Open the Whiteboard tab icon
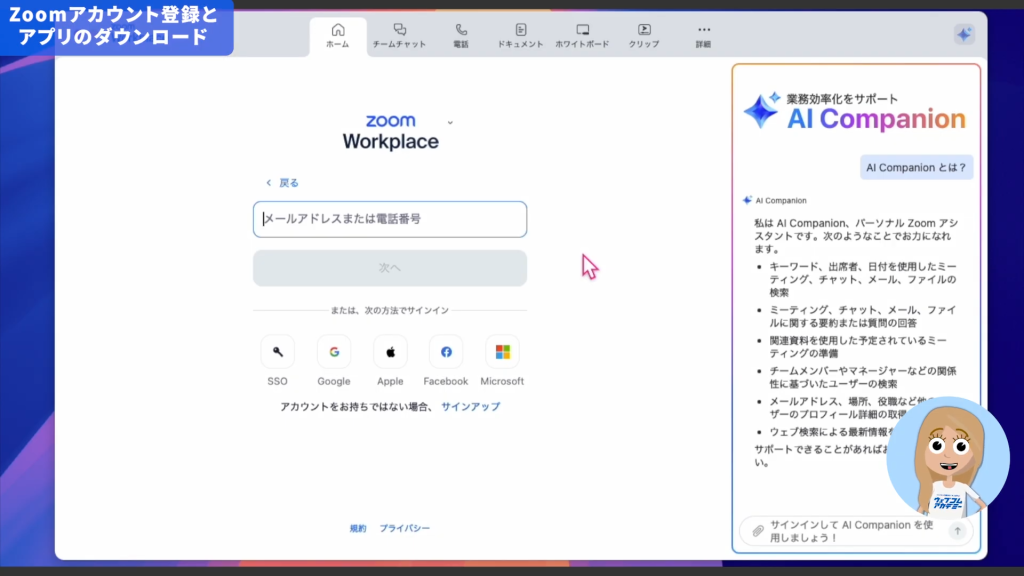This screenshot has height=576, width=1024. tap(583, 30)
